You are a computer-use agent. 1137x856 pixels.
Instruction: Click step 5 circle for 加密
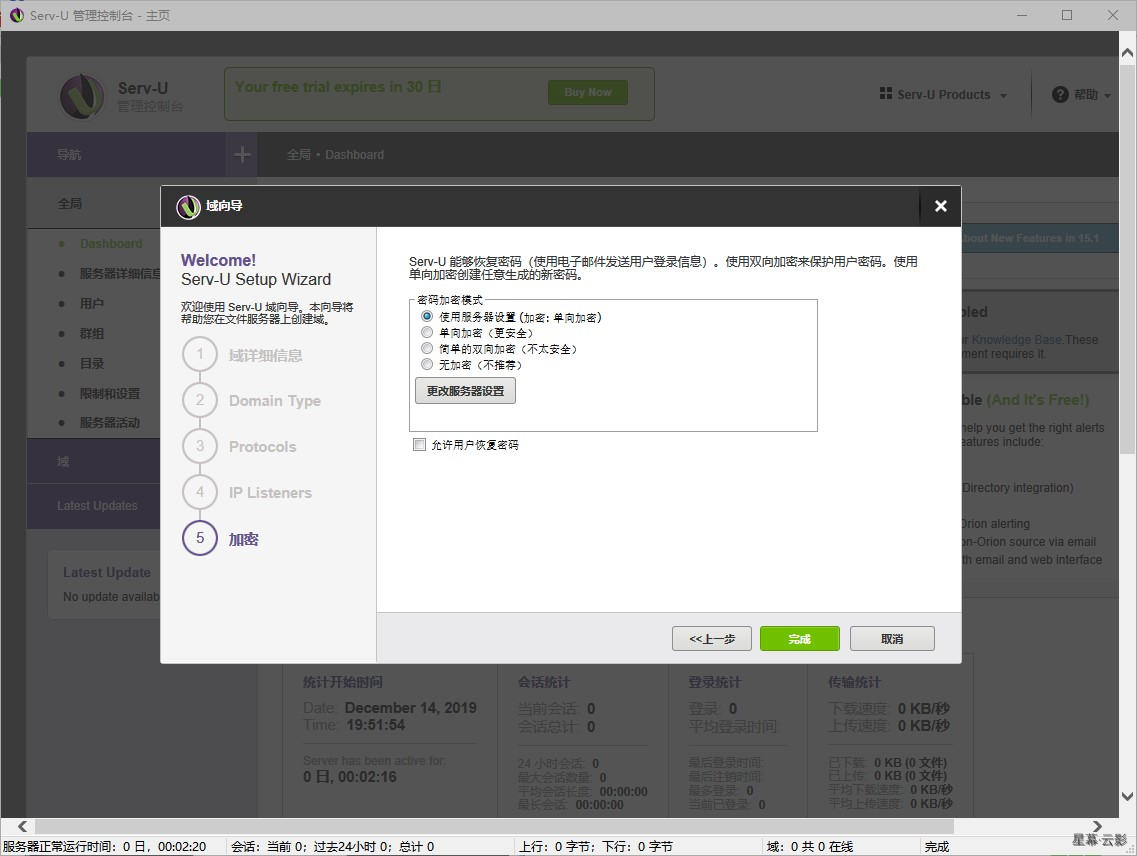(x=200, y=539)
